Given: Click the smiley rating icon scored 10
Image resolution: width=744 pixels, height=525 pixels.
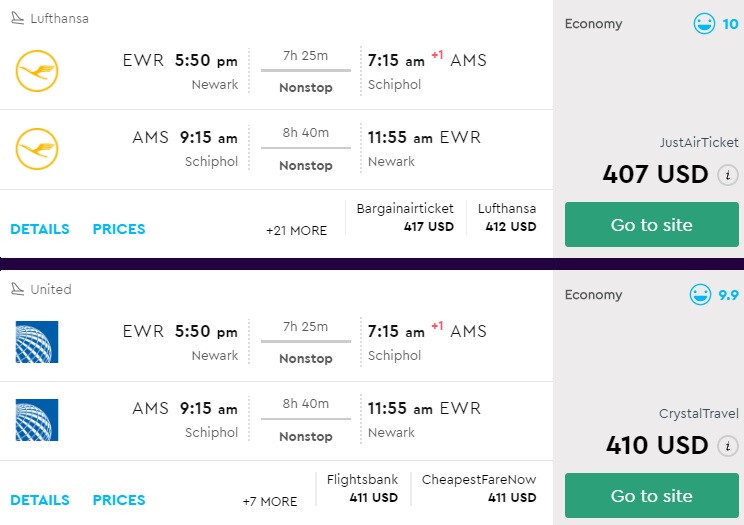Looking at the screenshot, I should pyautogui.click(x=704, y=24).
